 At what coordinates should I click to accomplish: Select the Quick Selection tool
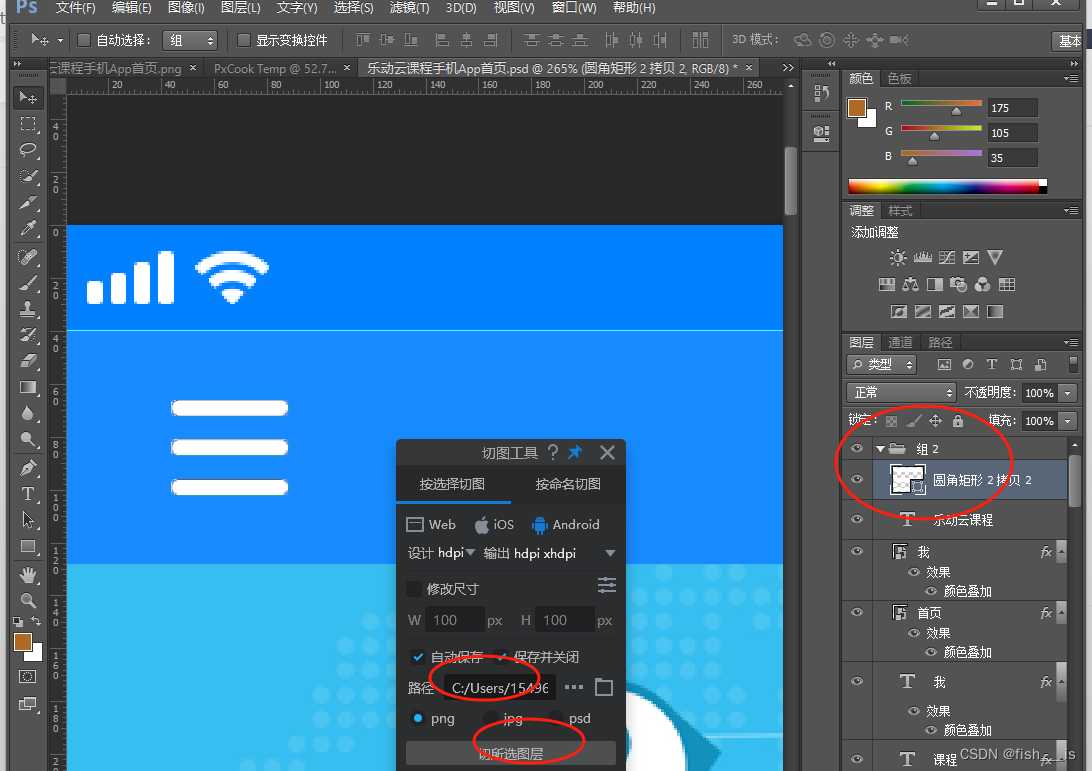point(28,176)
